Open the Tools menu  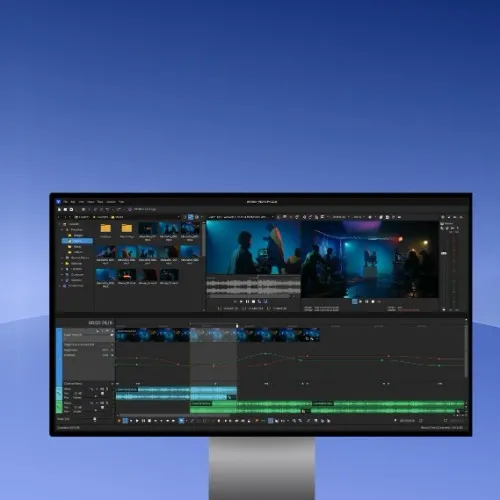click(x=100, y=202)
